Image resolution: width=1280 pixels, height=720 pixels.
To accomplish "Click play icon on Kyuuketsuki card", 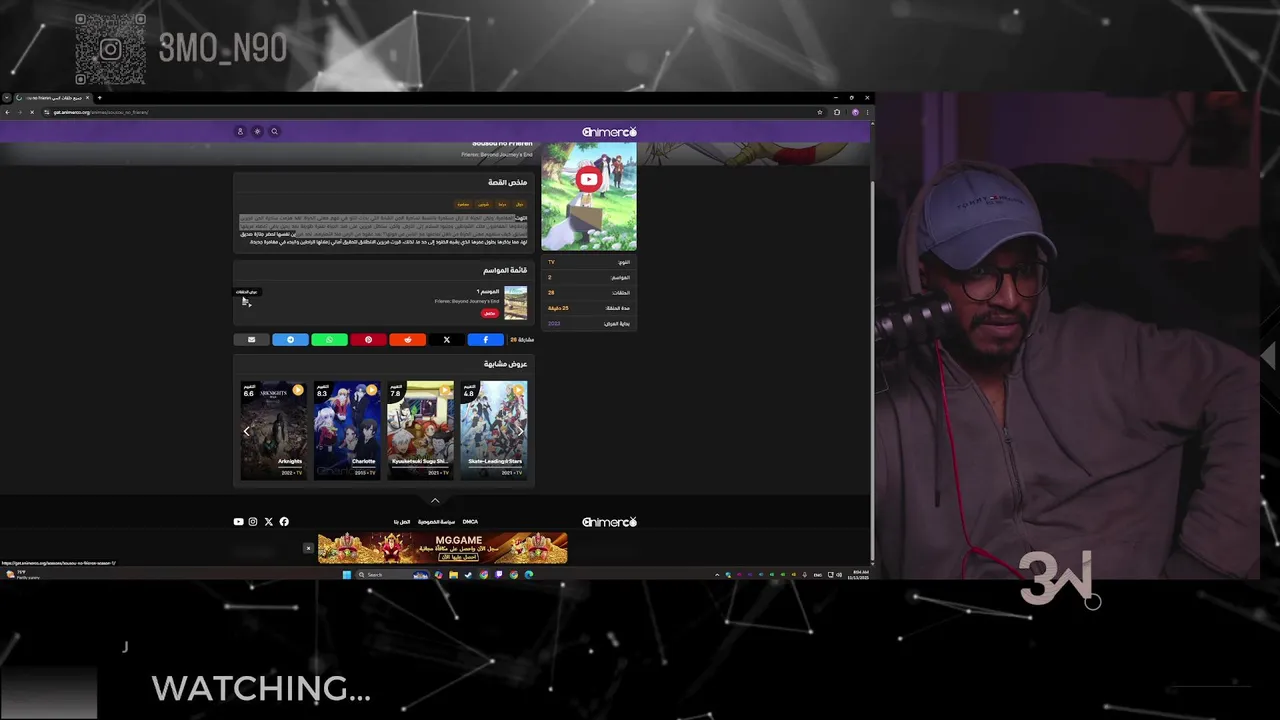I will tap(444, 390).
